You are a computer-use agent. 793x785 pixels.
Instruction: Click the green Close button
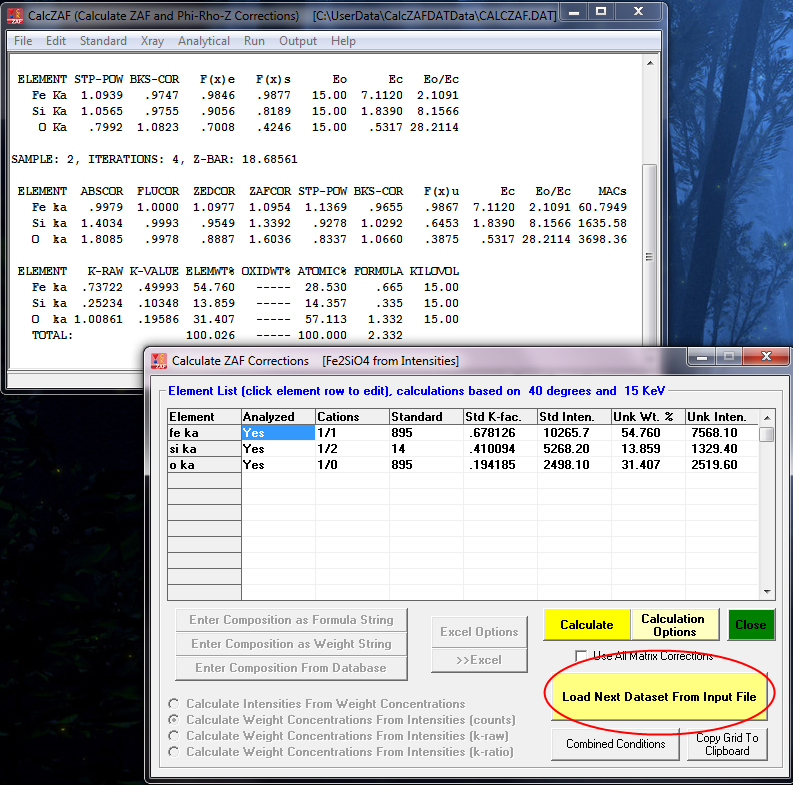pyautogui.click(x=750, y=625)
